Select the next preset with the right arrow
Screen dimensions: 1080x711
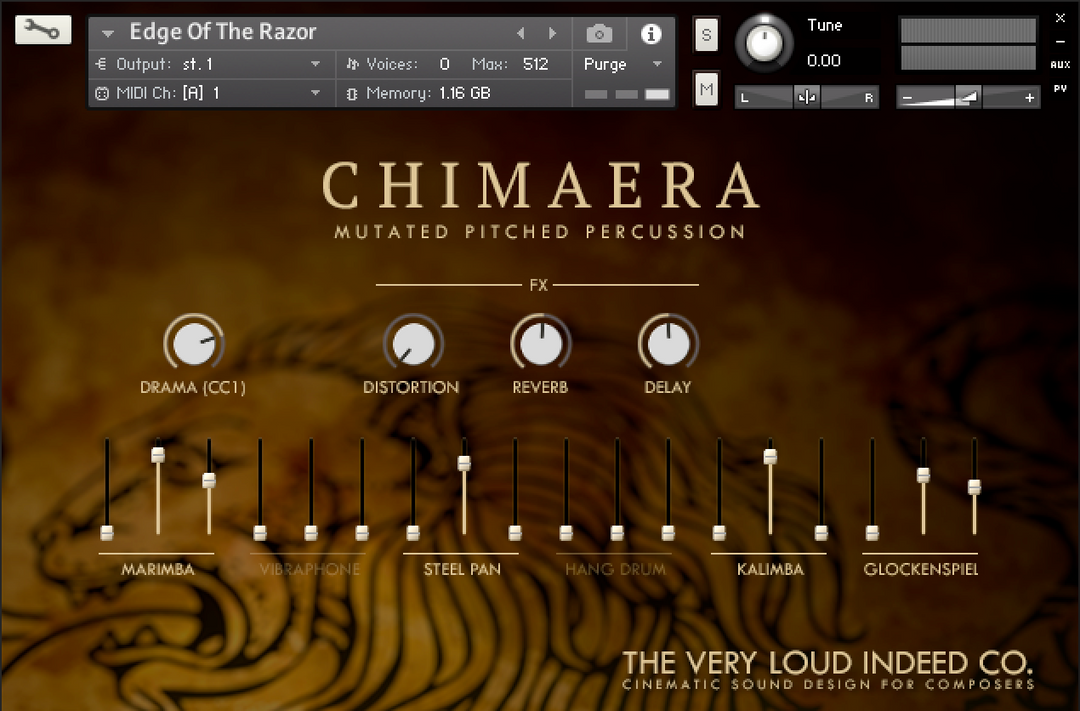pyautogui.click(x=552, y=32)
